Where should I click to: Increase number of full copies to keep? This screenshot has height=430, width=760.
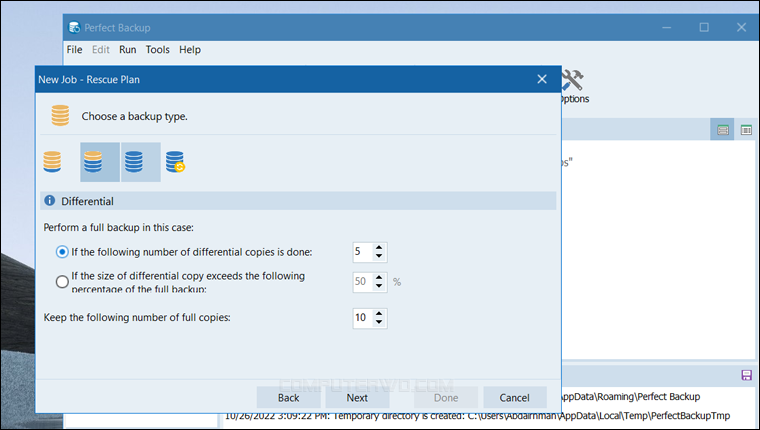(x=379, y=314)
